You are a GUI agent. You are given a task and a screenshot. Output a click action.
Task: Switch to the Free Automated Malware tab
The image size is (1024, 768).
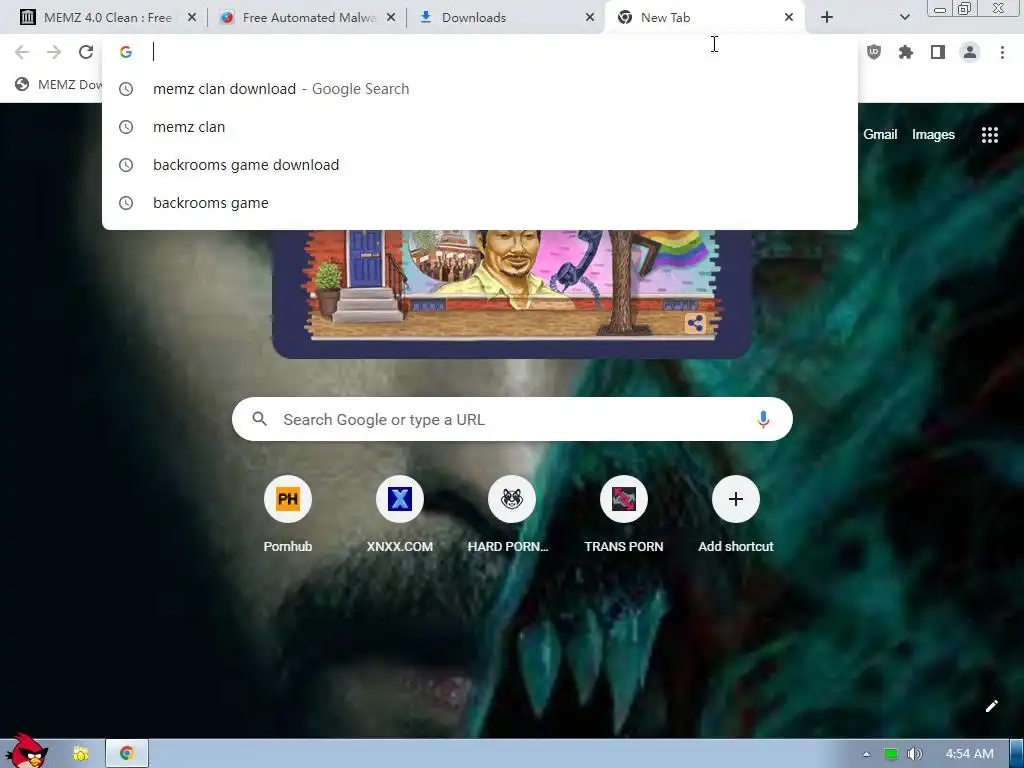click(307, 18)
